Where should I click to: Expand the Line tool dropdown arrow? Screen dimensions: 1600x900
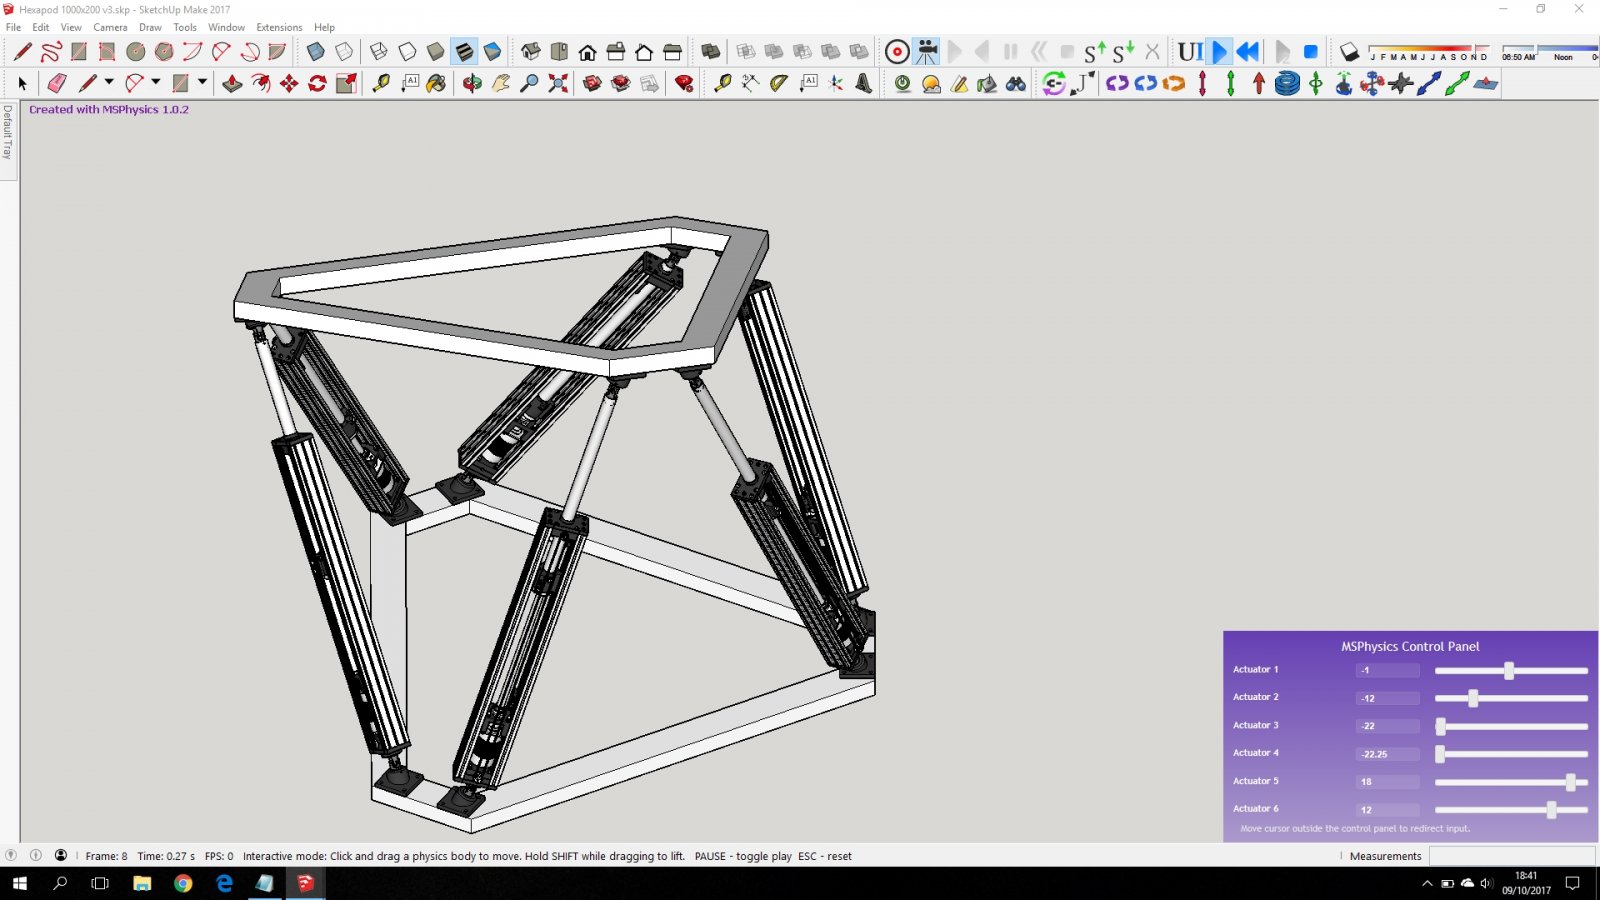109,83
